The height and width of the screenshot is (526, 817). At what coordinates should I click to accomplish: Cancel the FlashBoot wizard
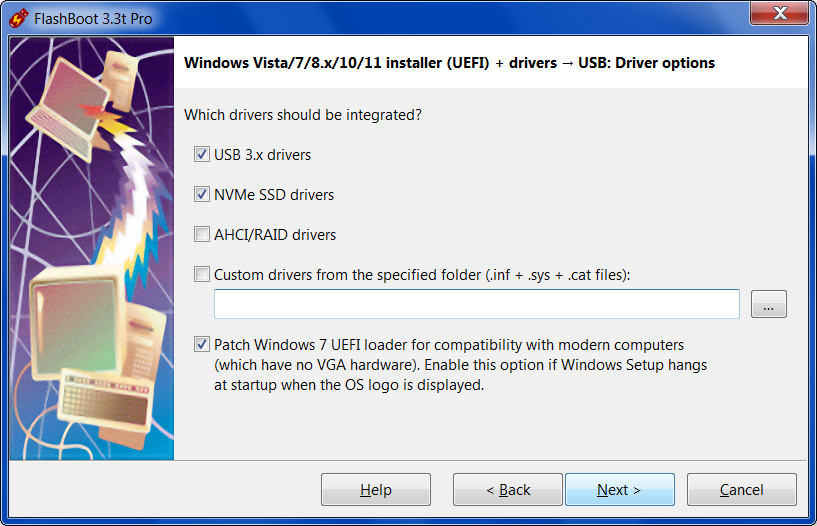[x=741, y=490]
